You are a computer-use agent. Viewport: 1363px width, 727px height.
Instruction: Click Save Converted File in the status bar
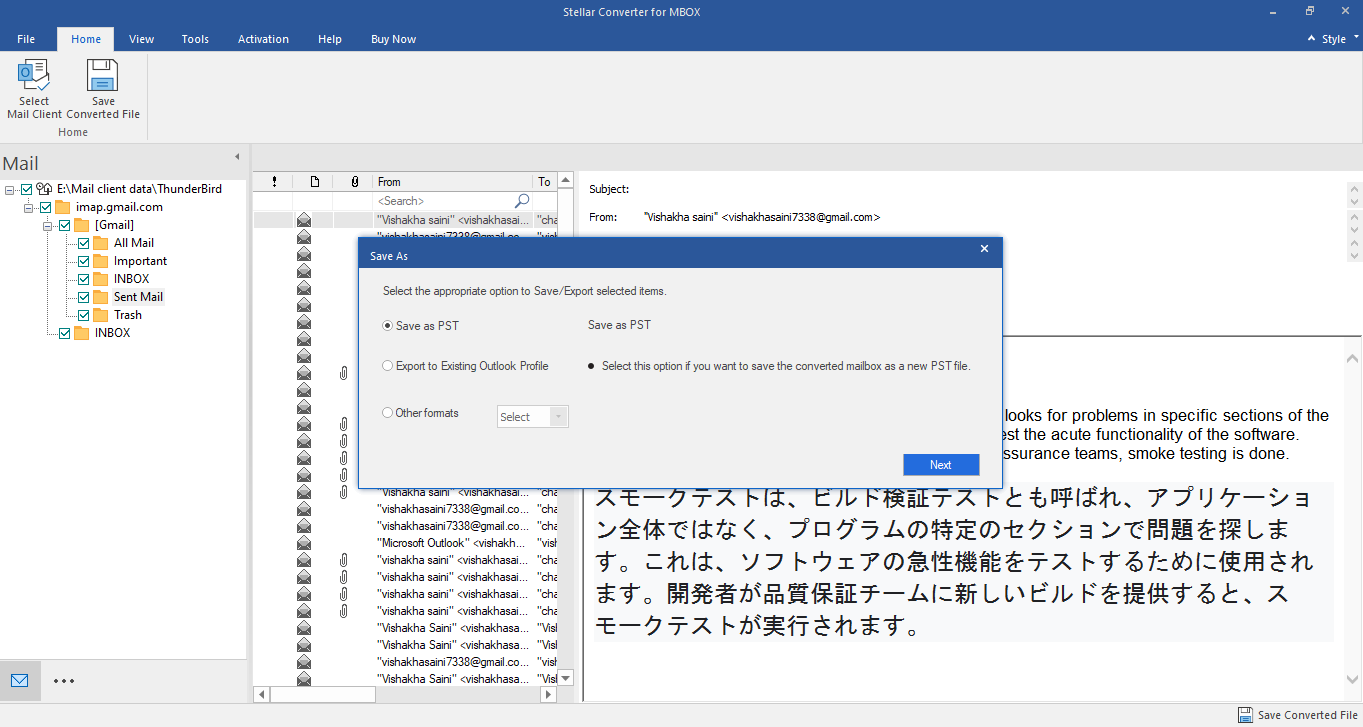pos(1298,715)
